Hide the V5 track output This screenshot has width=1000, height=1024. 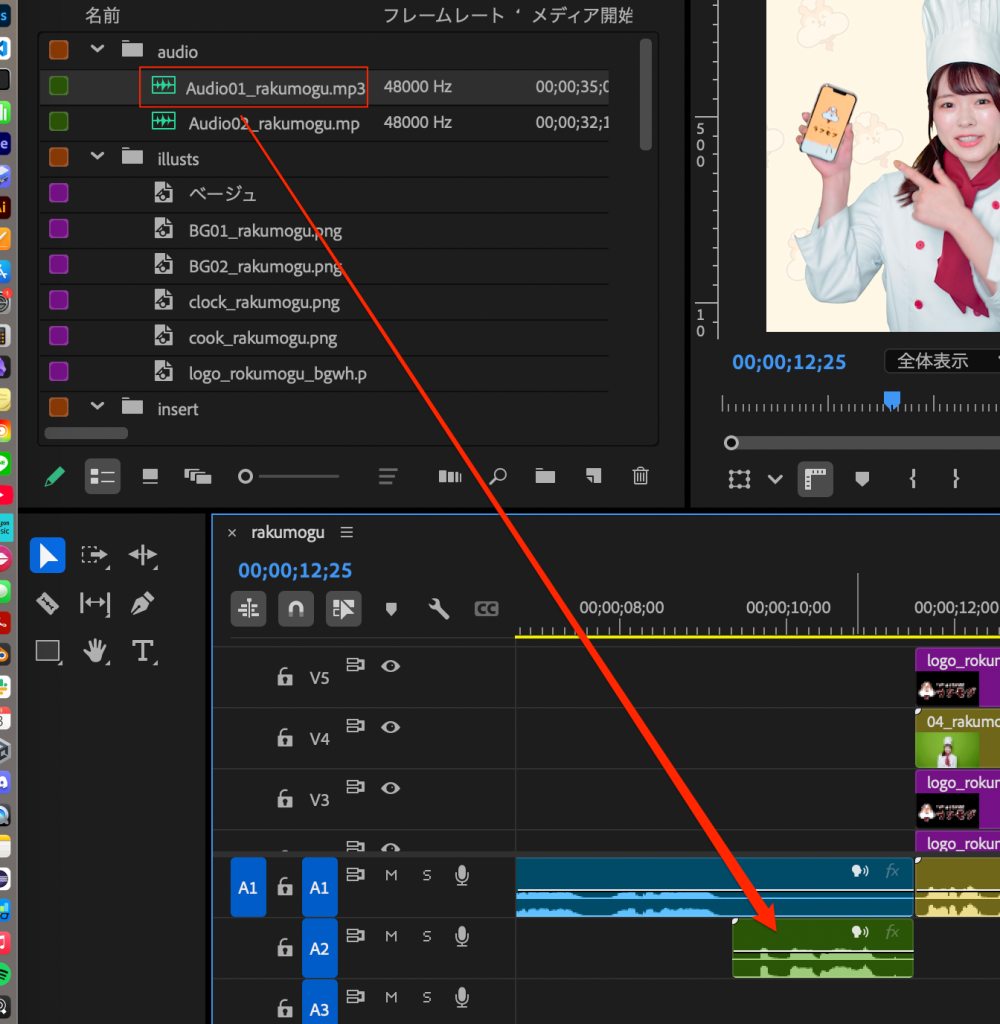click(390, 666)
